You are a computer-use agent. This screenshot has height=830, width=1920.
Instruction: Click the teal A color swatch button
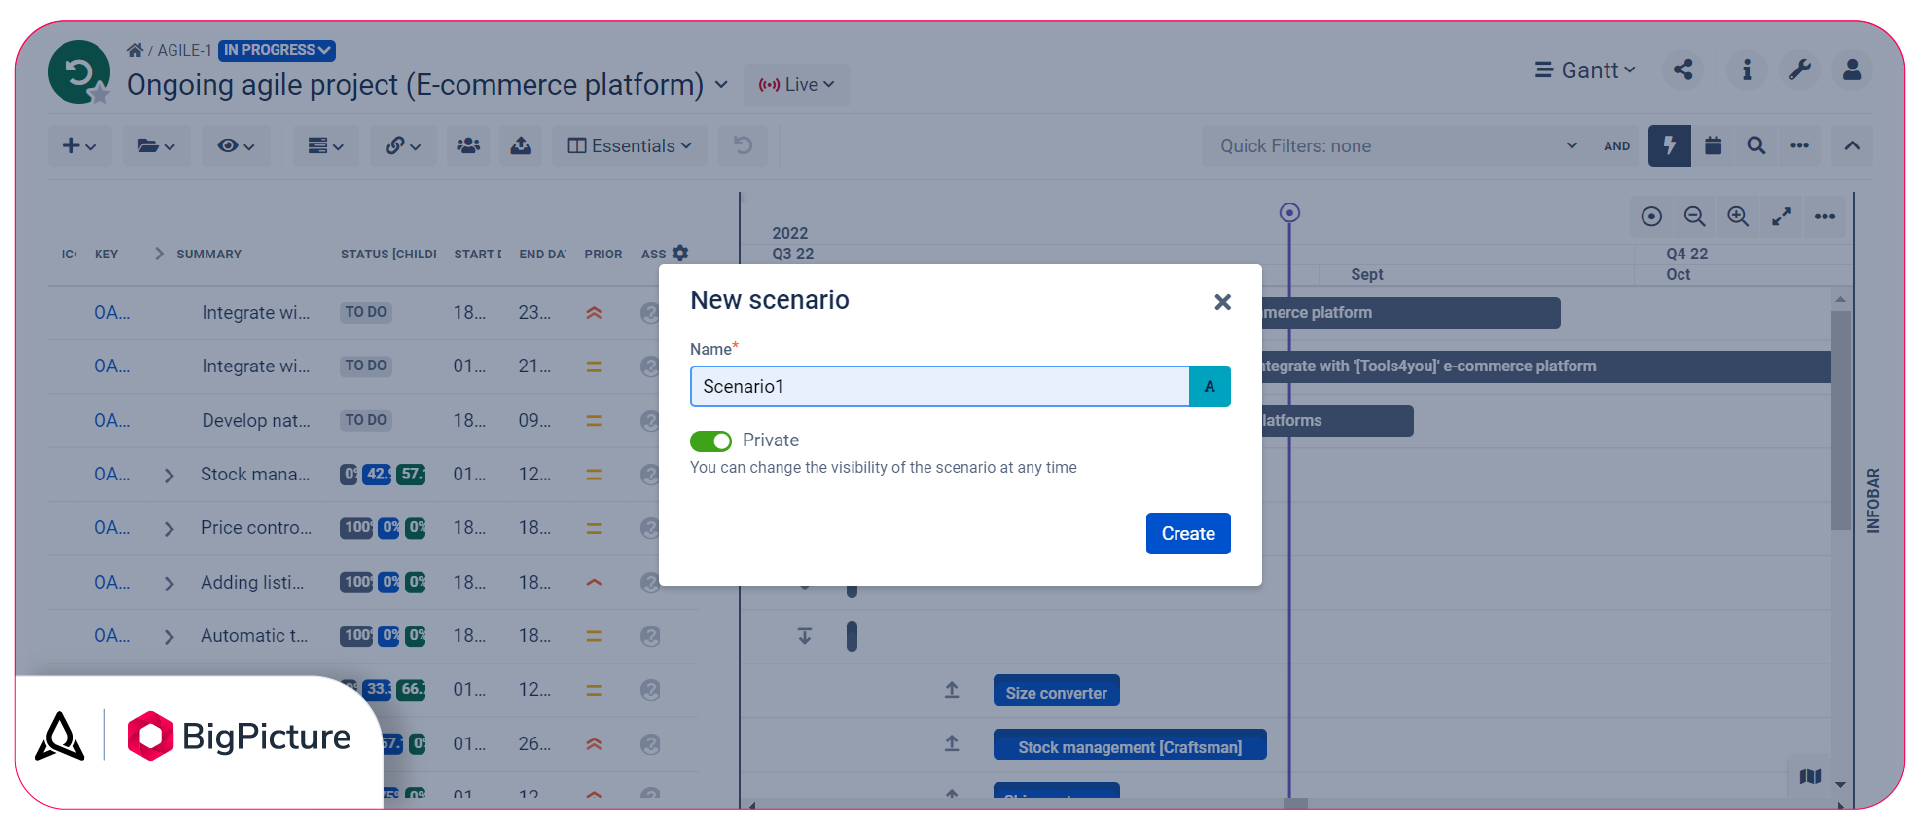[1210, 387]
